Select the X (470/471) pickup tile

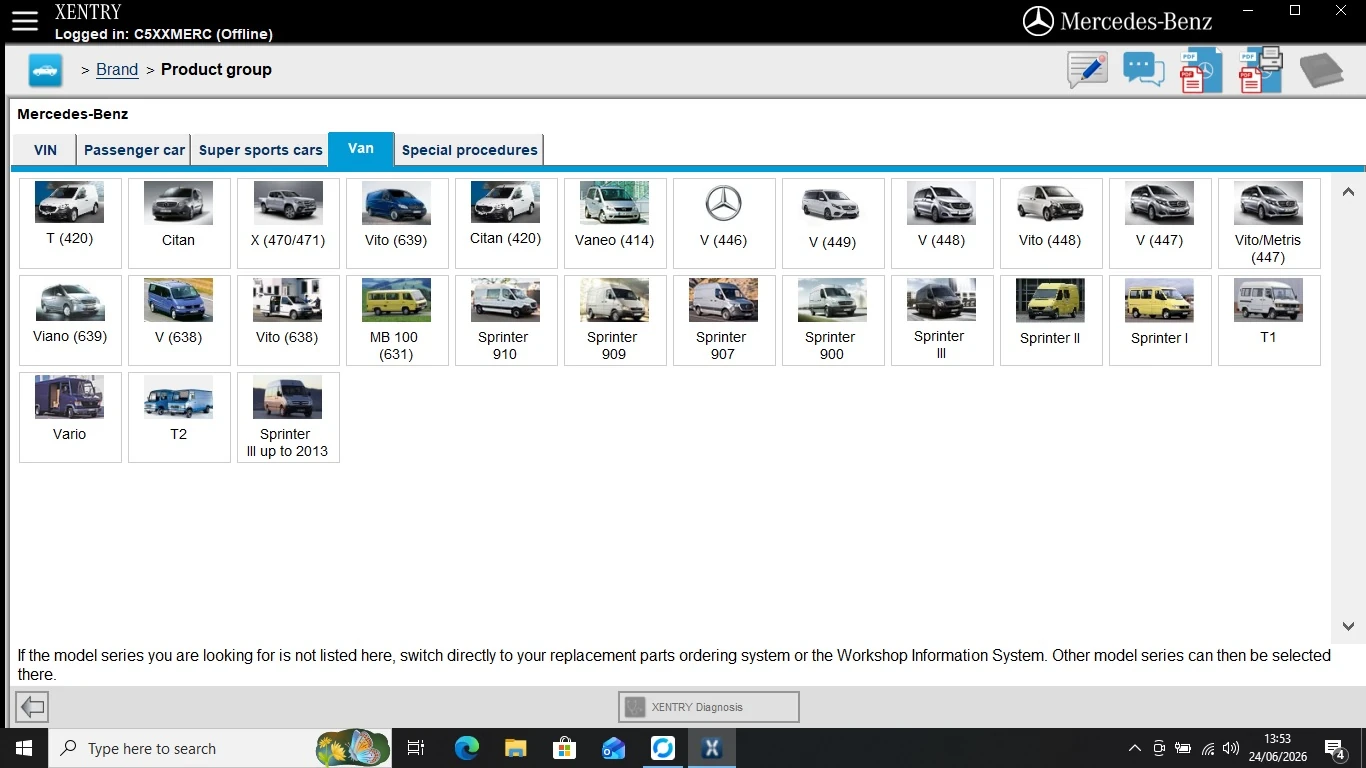[x=288, y=223]
